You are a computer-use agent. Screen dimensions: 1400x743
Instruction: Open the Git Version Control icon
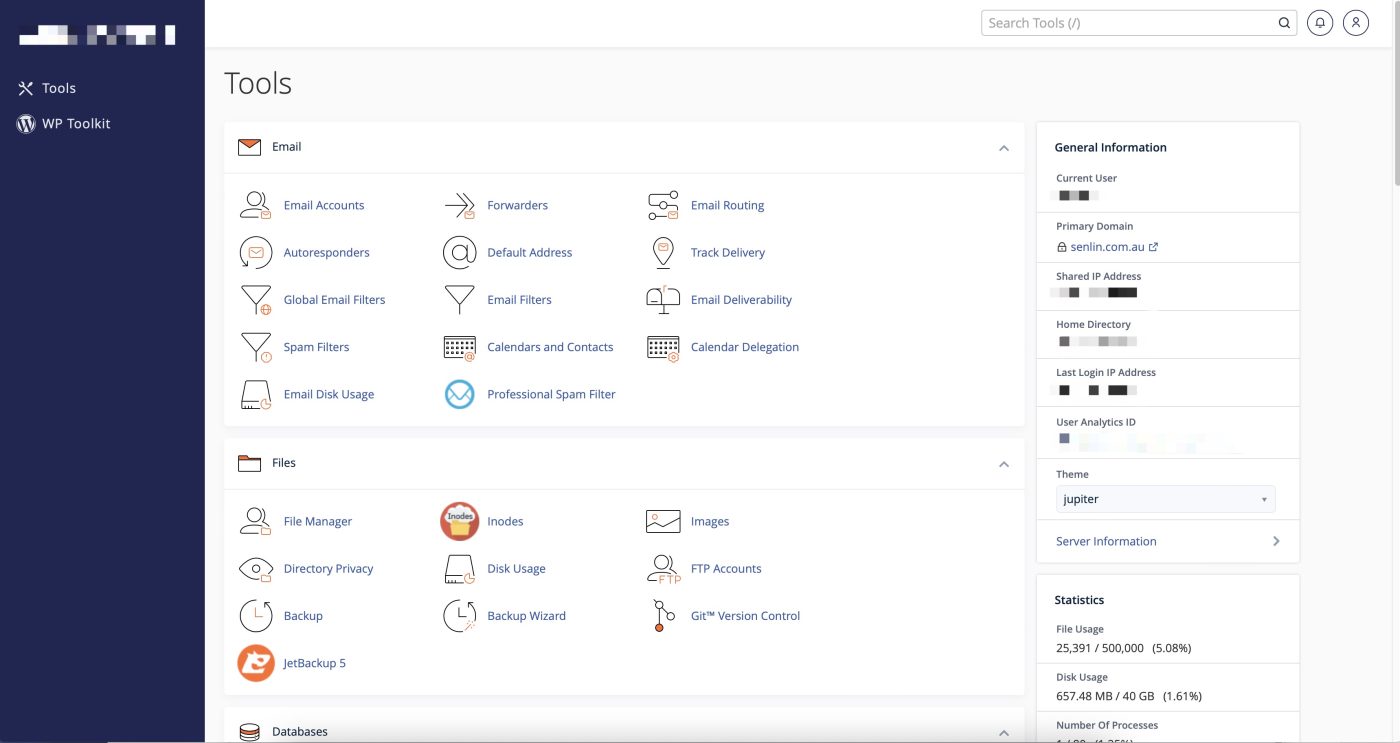click(662, 616)
